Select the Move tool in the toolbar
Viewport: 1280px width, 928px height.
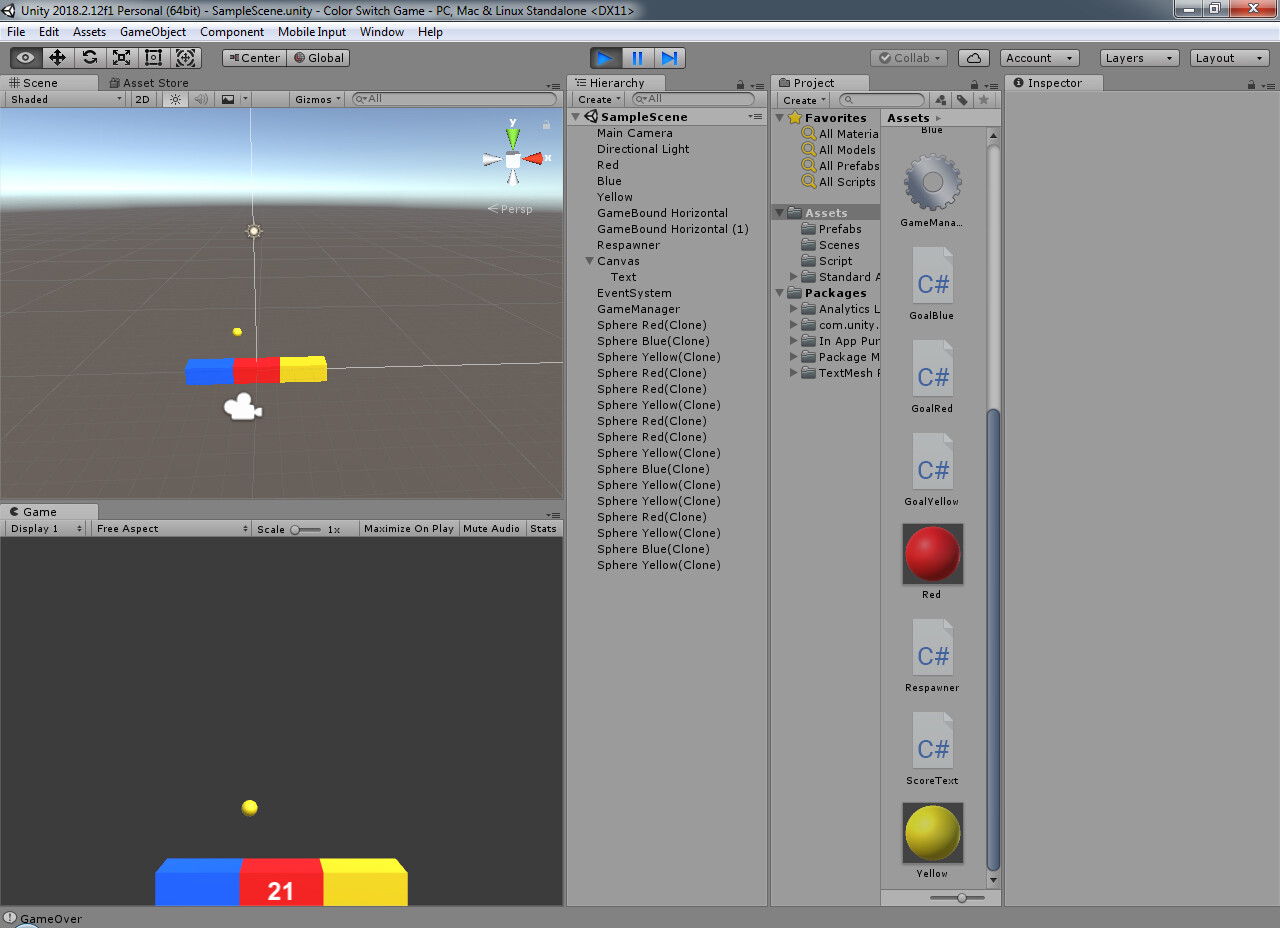pyautogui.click(x=57, y=57)
